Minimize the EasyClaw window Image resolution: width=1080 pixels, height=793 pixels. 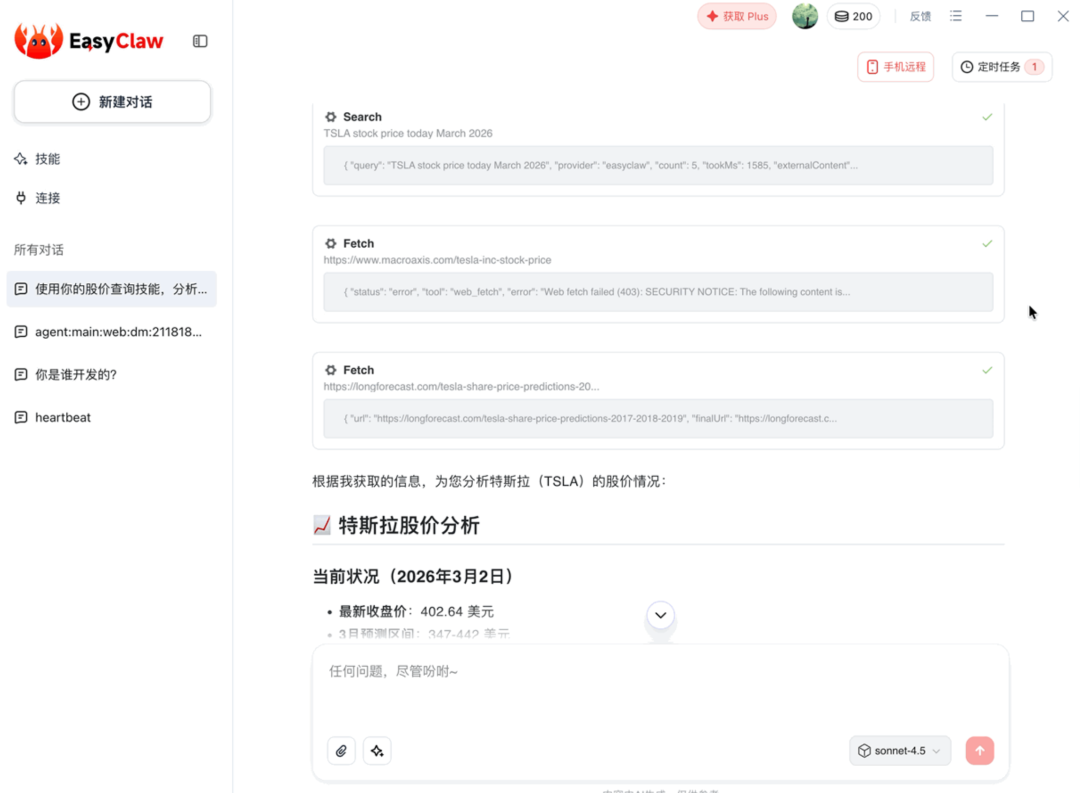pos(991,16)
